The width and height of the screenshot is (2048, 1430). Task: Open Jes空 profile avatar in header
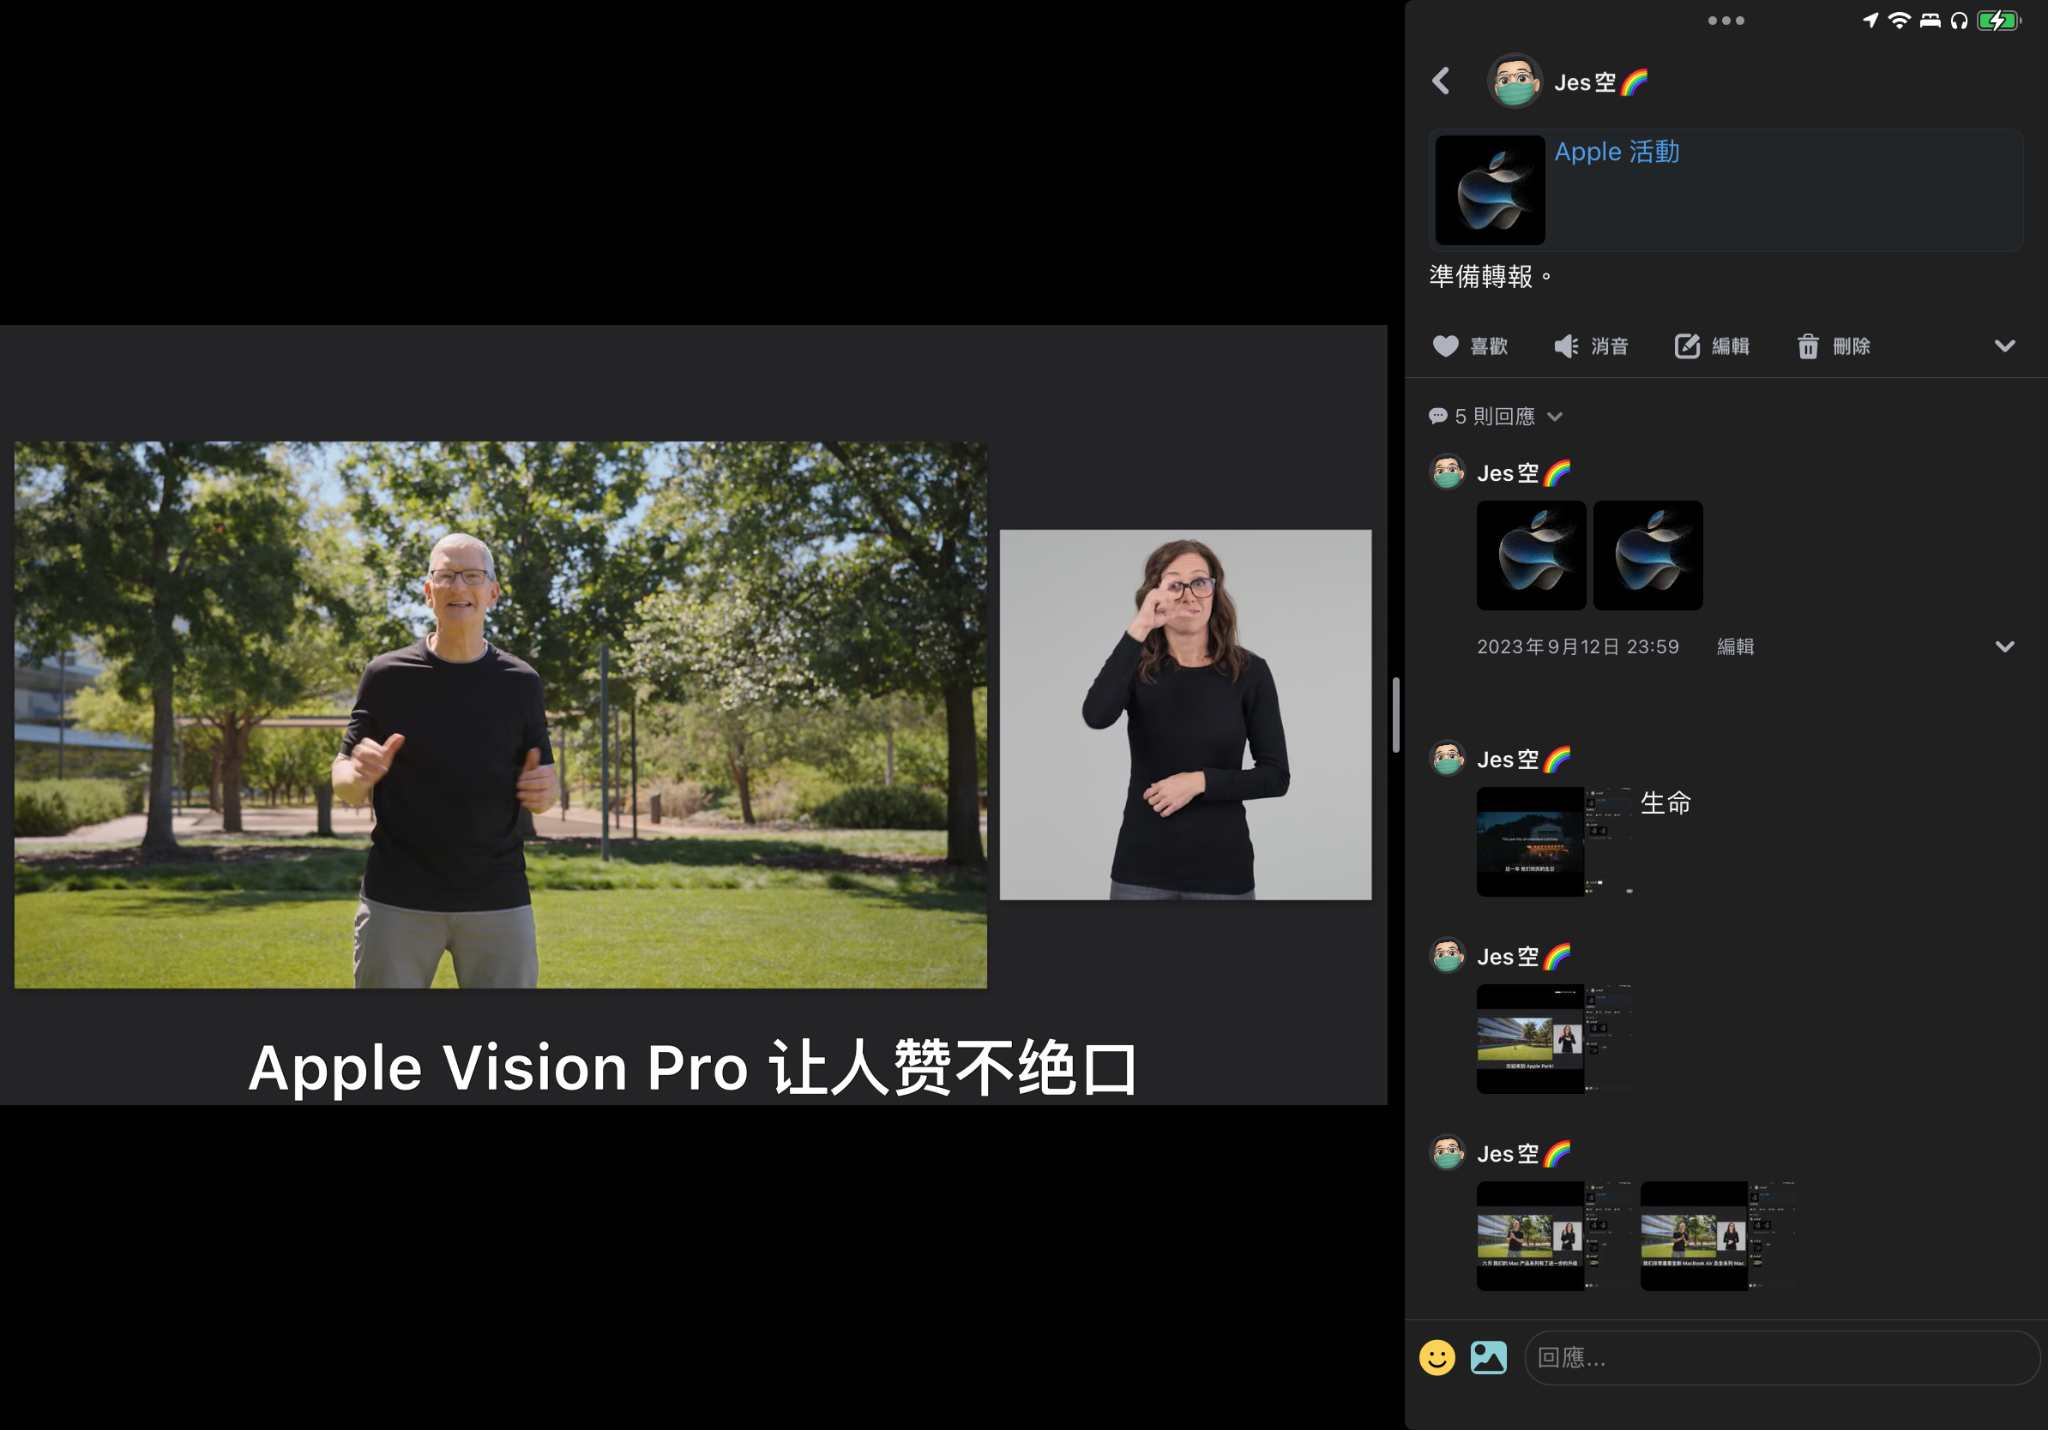pos(1514,81)
